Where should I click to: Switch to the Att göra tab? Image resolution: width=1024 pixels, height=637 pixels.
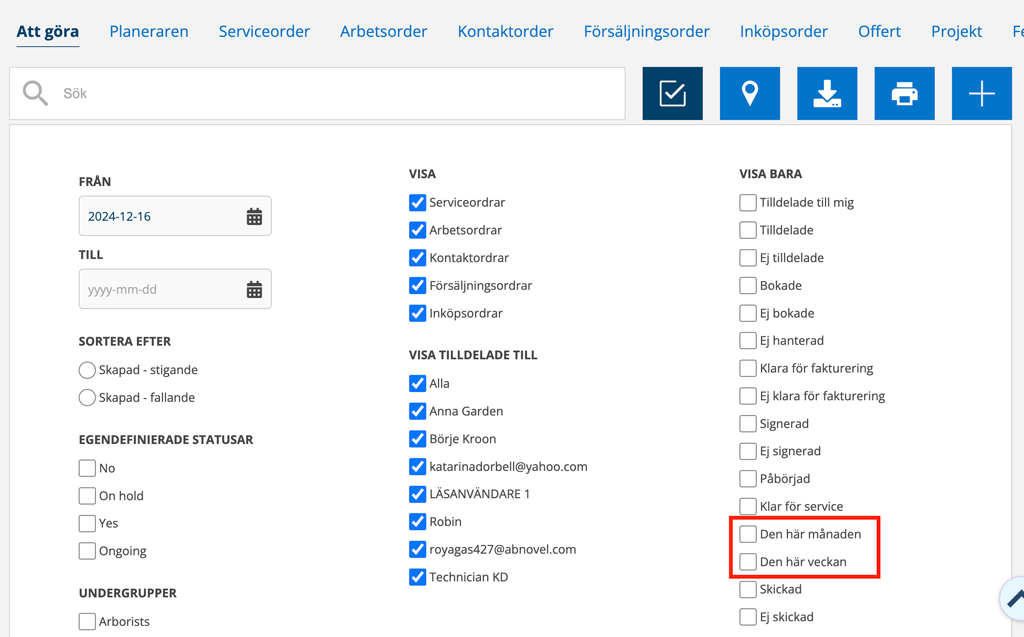(x=48, y=31)
